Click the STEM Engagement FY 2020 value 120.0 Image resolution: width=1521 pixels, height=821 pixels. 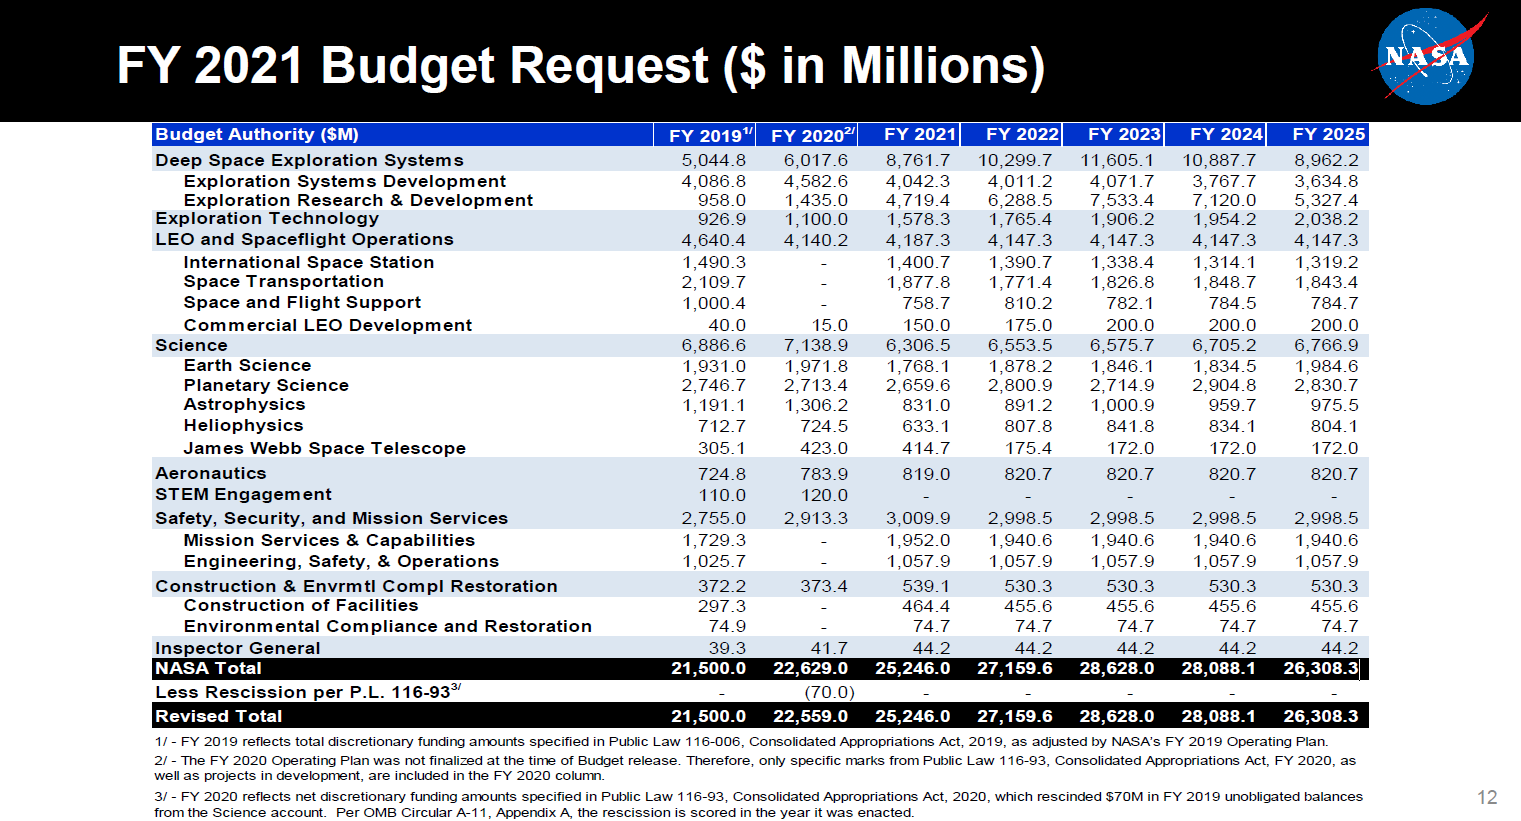coord(824,495)
